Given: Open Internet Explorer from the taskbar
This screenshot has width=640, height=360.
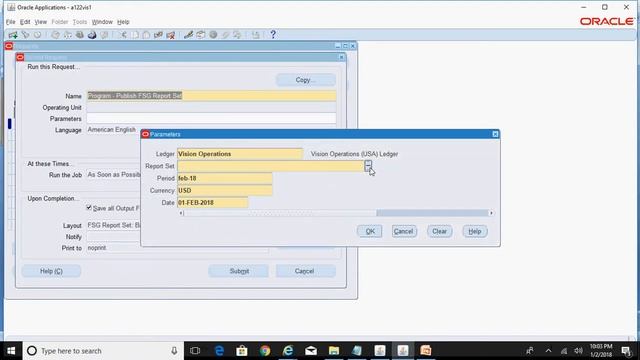Looking at the screenshot, I should [x=288, y=351].
